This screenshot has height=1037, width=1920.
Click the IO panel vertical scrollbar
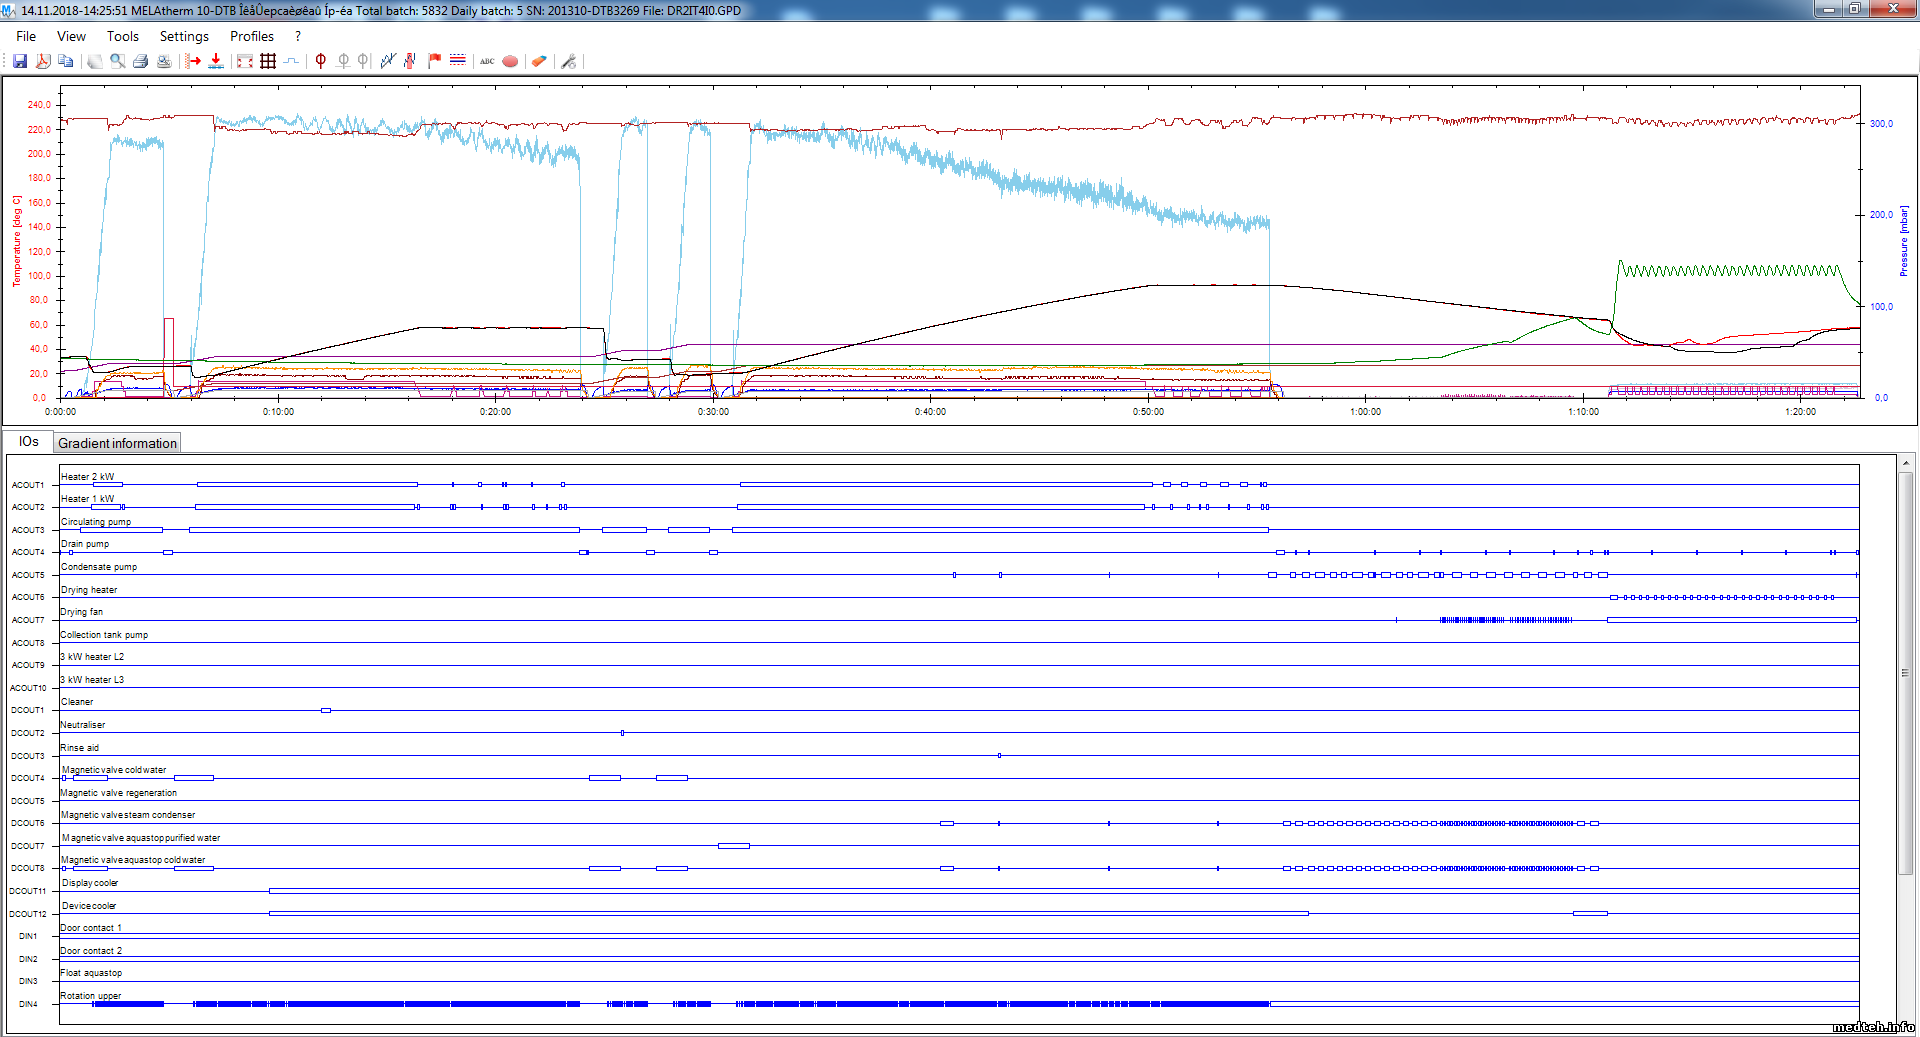coord(1905,673)
